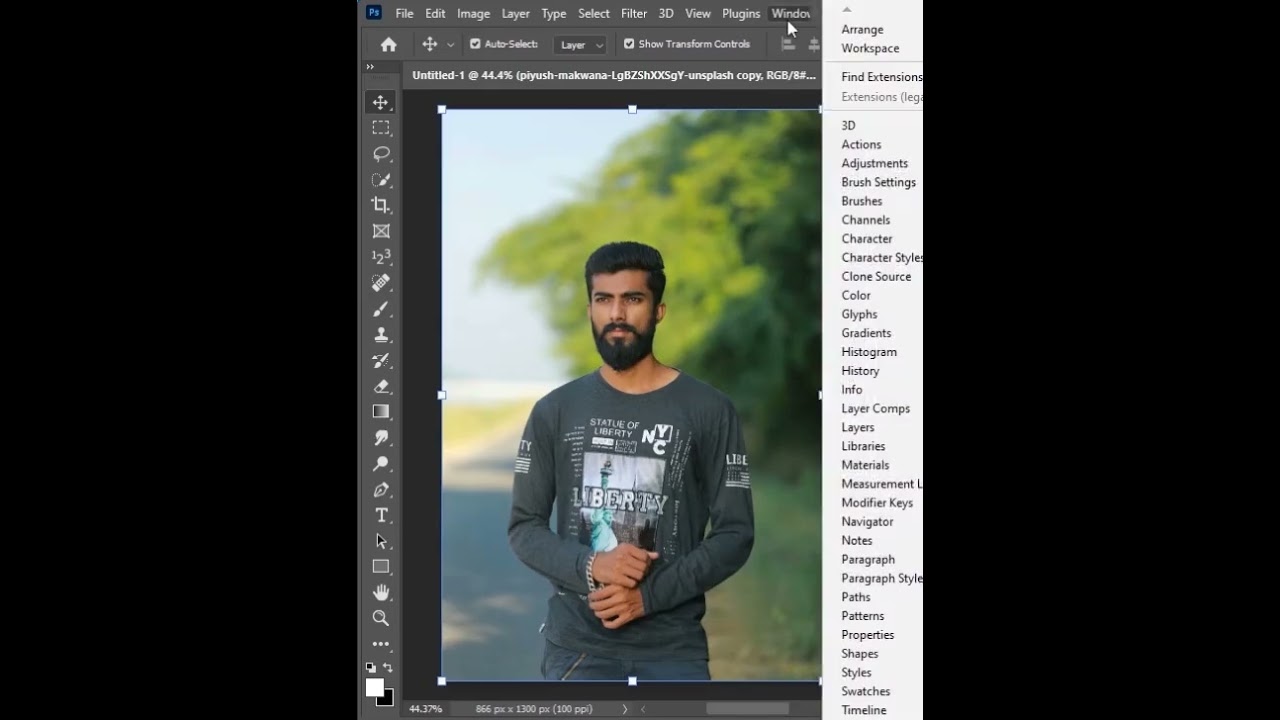Viewport: 1280px width, 720px height.
Task: Click the black background color swatch
Action: [x=388, y=699]
